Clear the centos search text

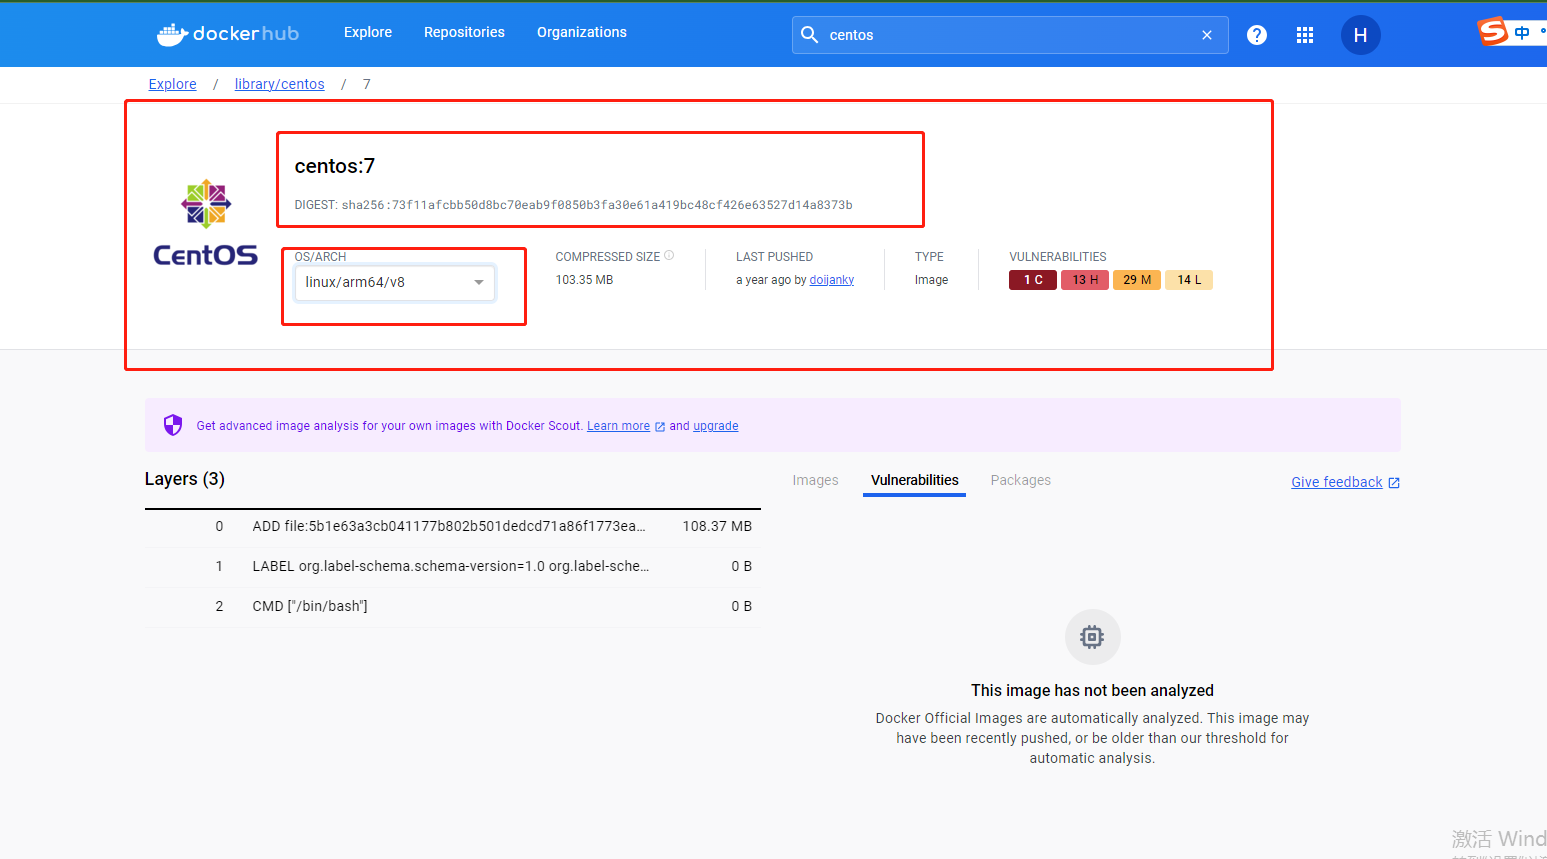pyautogui.click(x=1207, y=35)
